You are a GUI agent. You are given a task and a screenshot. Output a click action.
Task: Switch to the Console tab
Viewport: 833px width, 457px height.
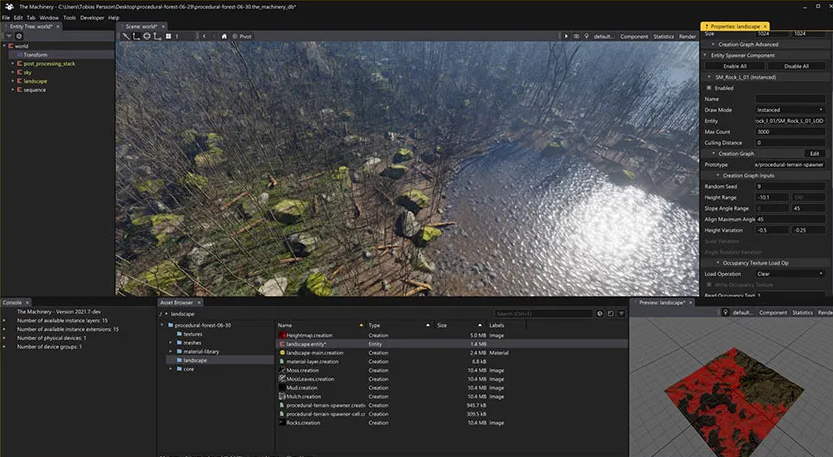click(13, 301)
